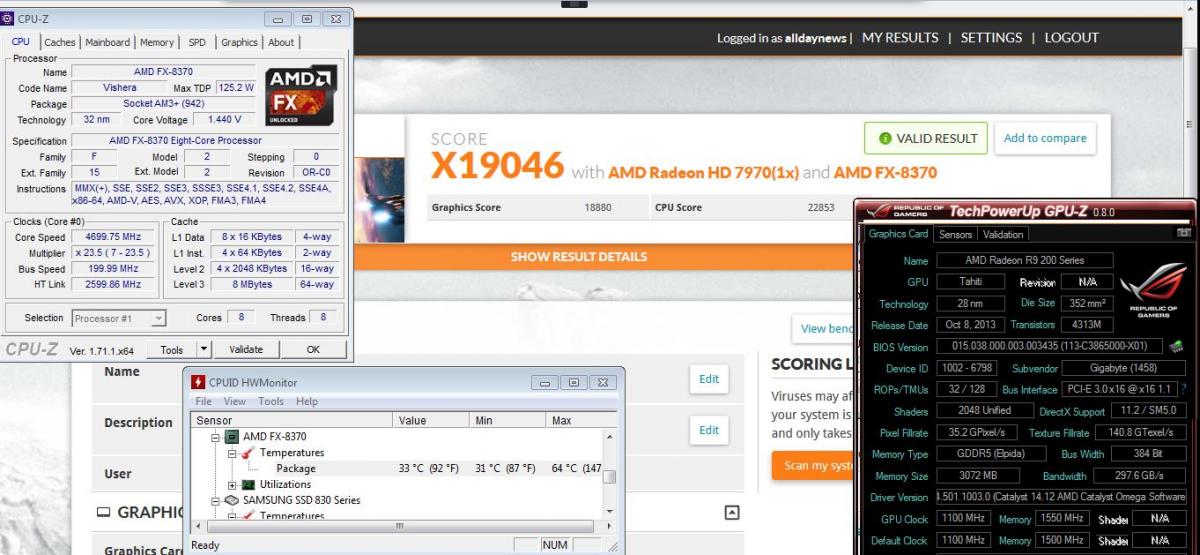
Task: Click the processor Name field AMD FX-8370
Action: [x=163, y=72]
